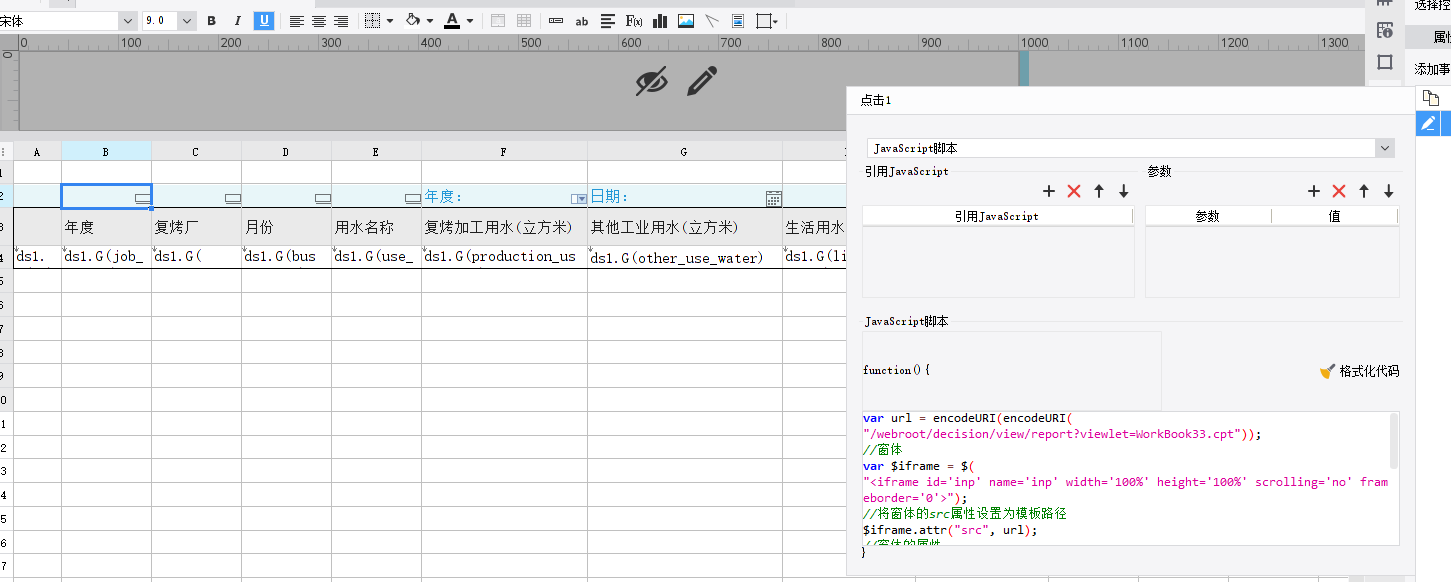Move the 引用JavaScript entry up
Viewport: 1451px width, 582px height.
(1099, 191)
